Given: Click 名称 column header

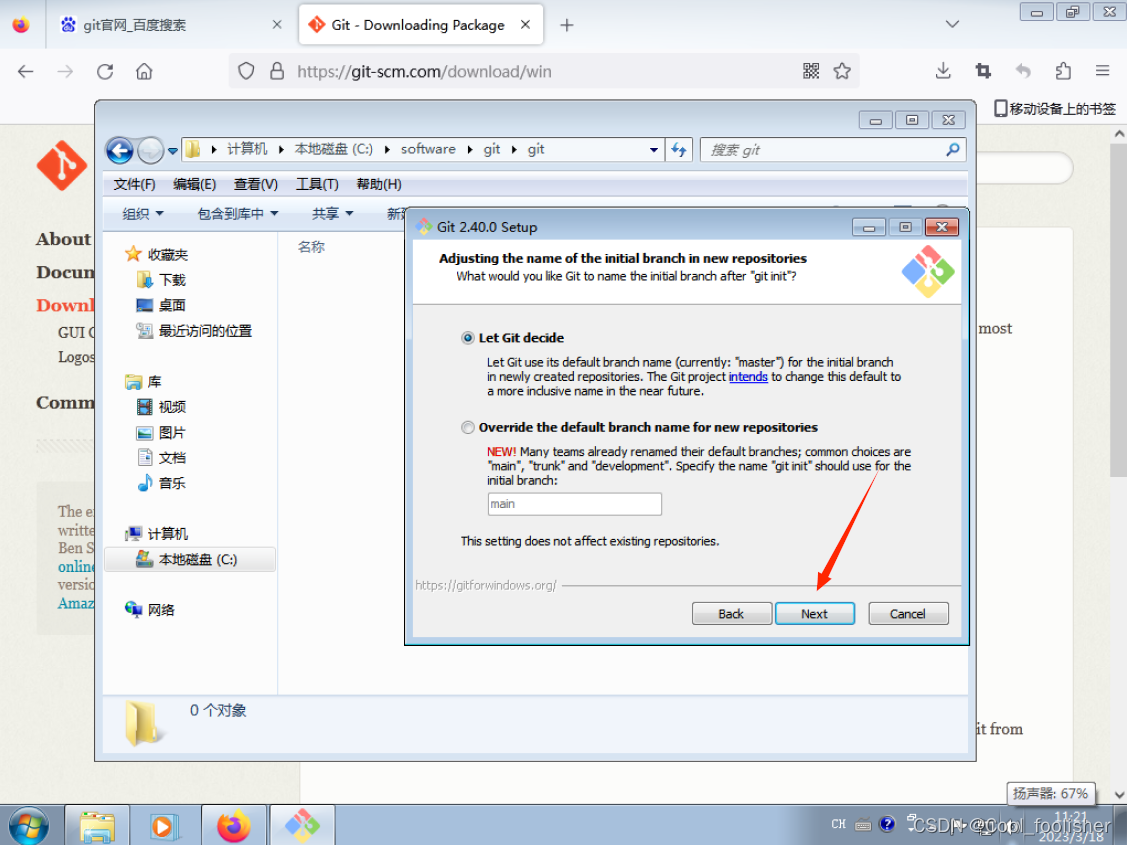Looking at the screenshot, I should click(x=311, y=247).
